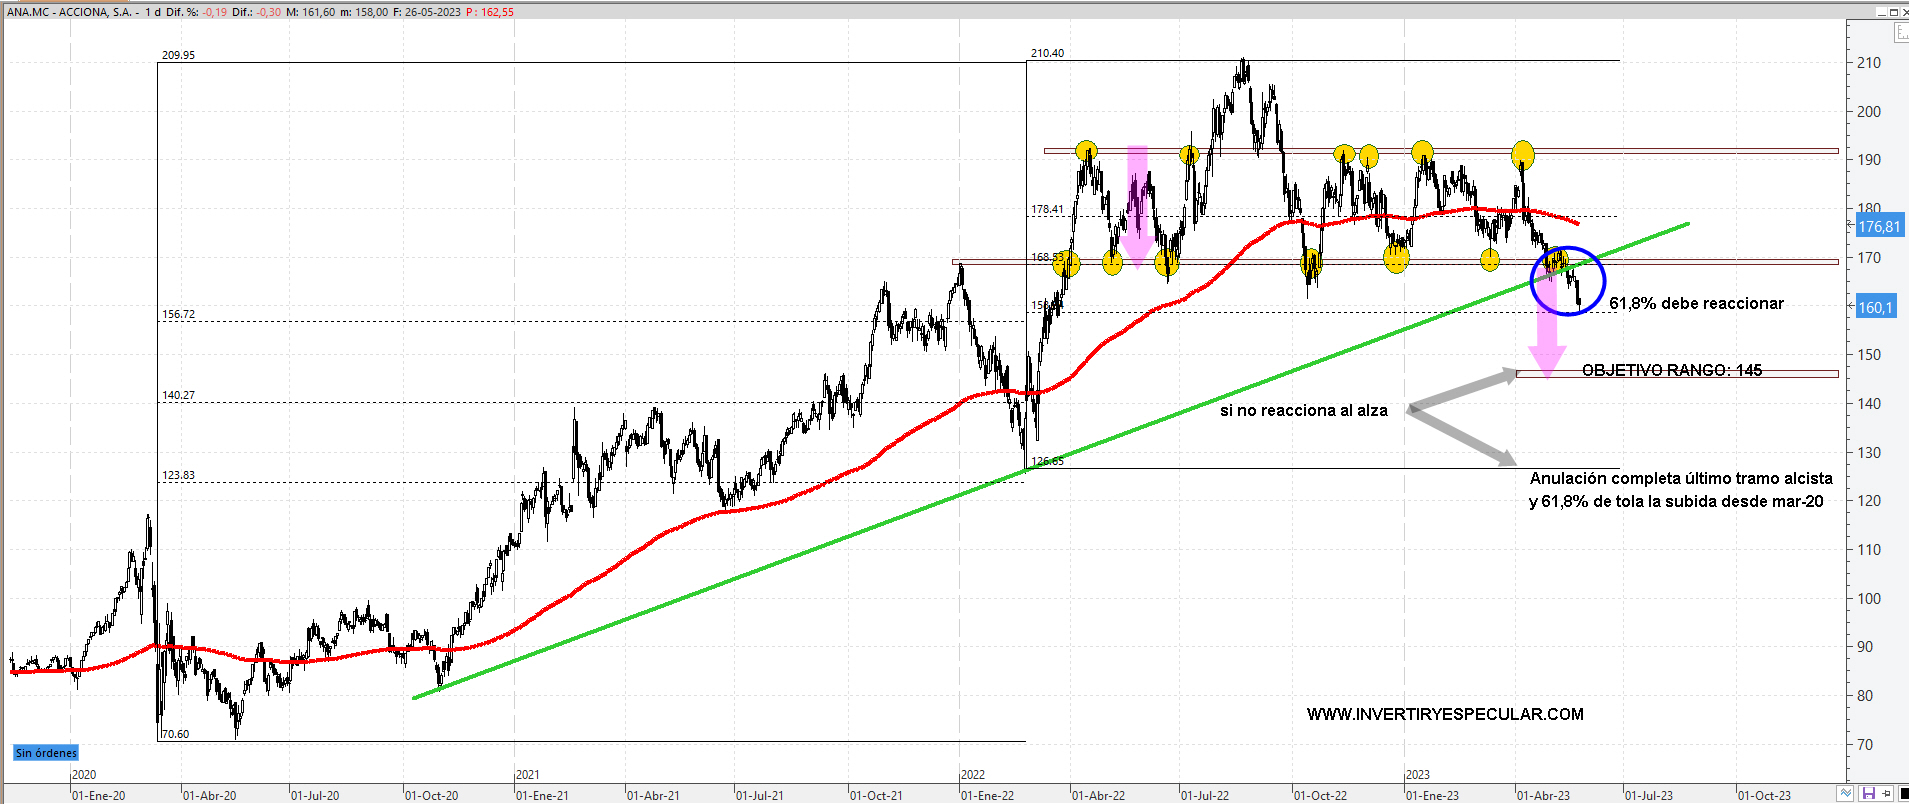Select the '61,8% debe reaccionar' annotation
The width and height of the screenshot is (1909, 804).
pyautogui.click(x=1696, y=303)
